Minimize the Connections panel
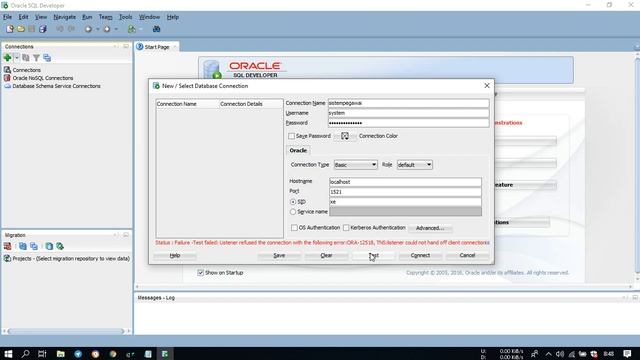 click(x=126, y=46)
